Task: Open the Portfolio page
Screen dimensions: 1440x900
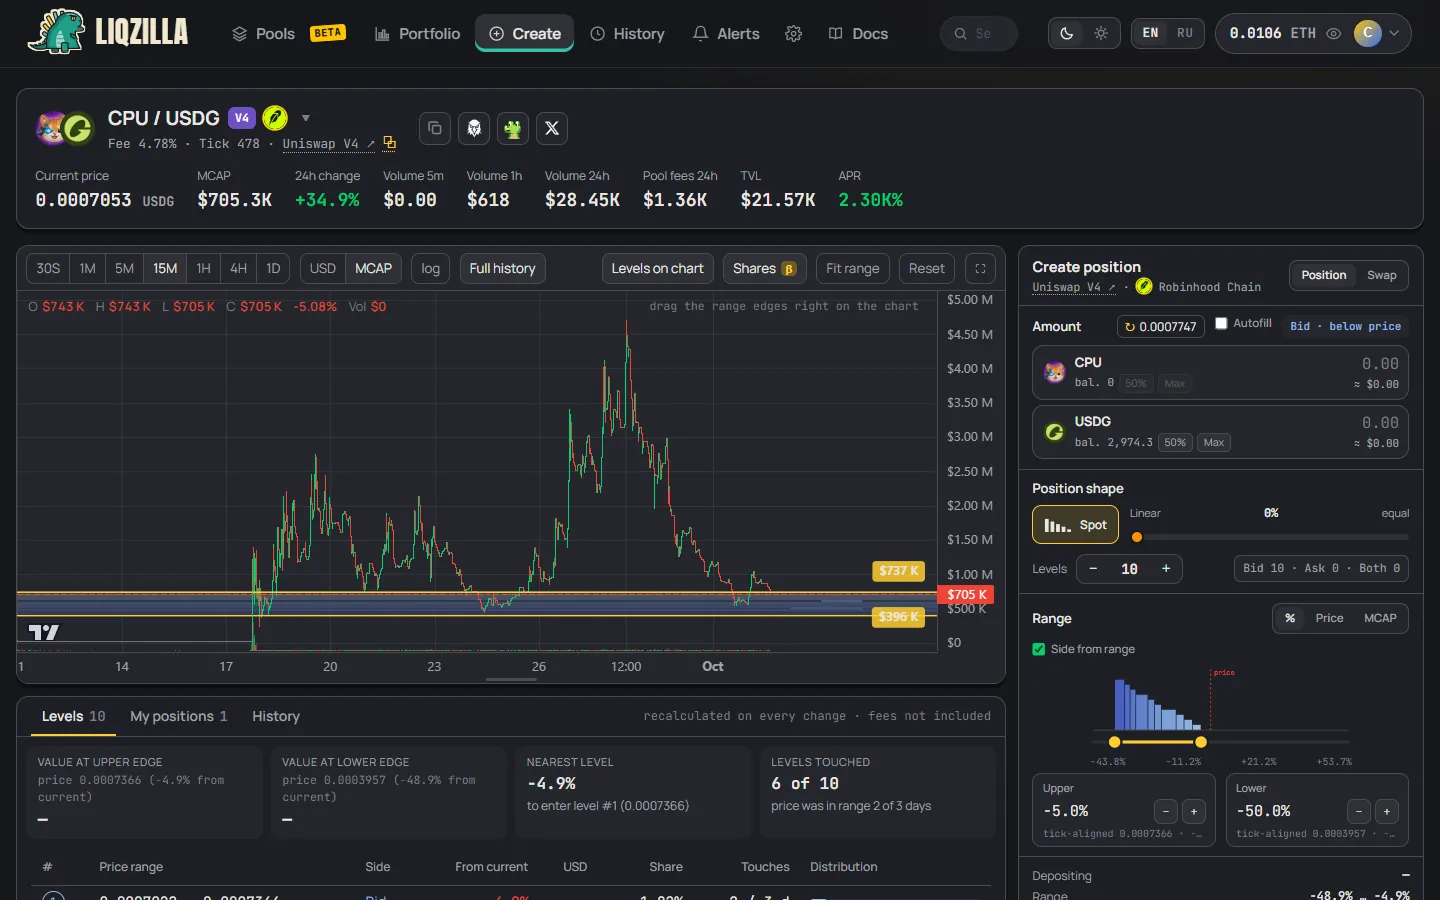Action: click(417, 34)
